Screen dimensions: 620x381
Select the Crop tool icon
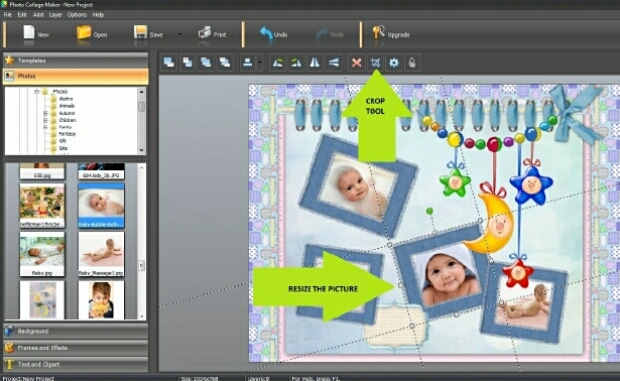point(375,62)
